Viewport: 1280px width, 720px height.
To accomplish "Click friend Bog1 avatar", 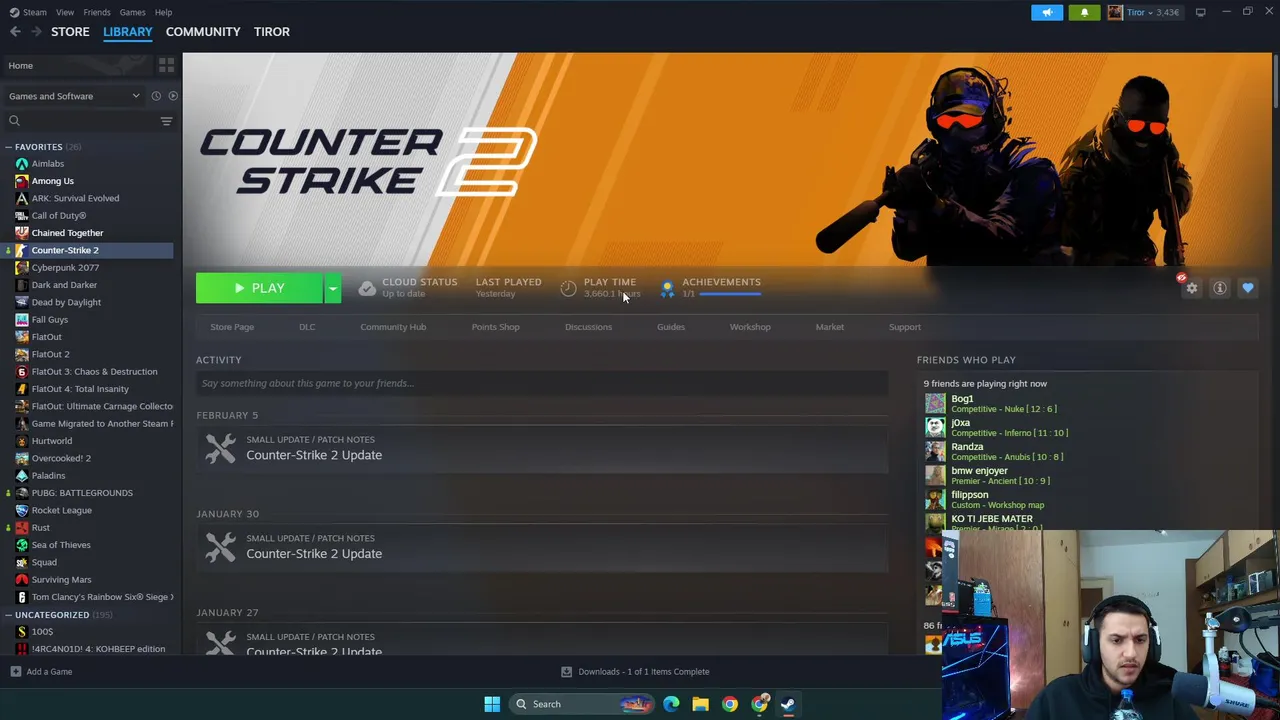I will (935, 403).
